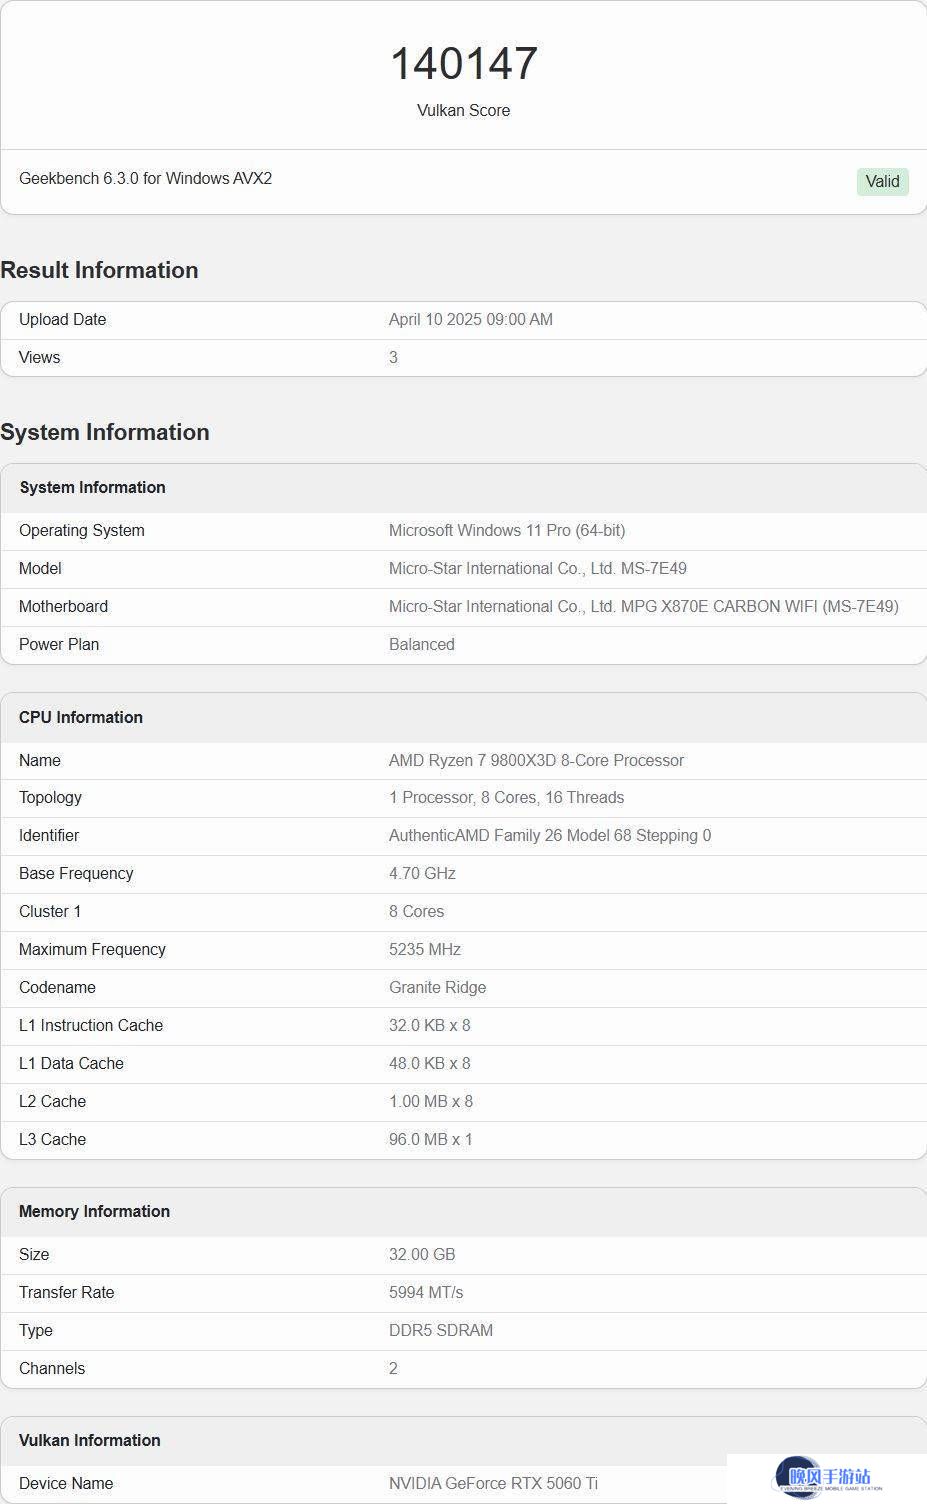Select the 'Geekbench 6.3.0 for Windows AVX2' text

(145, 179)
